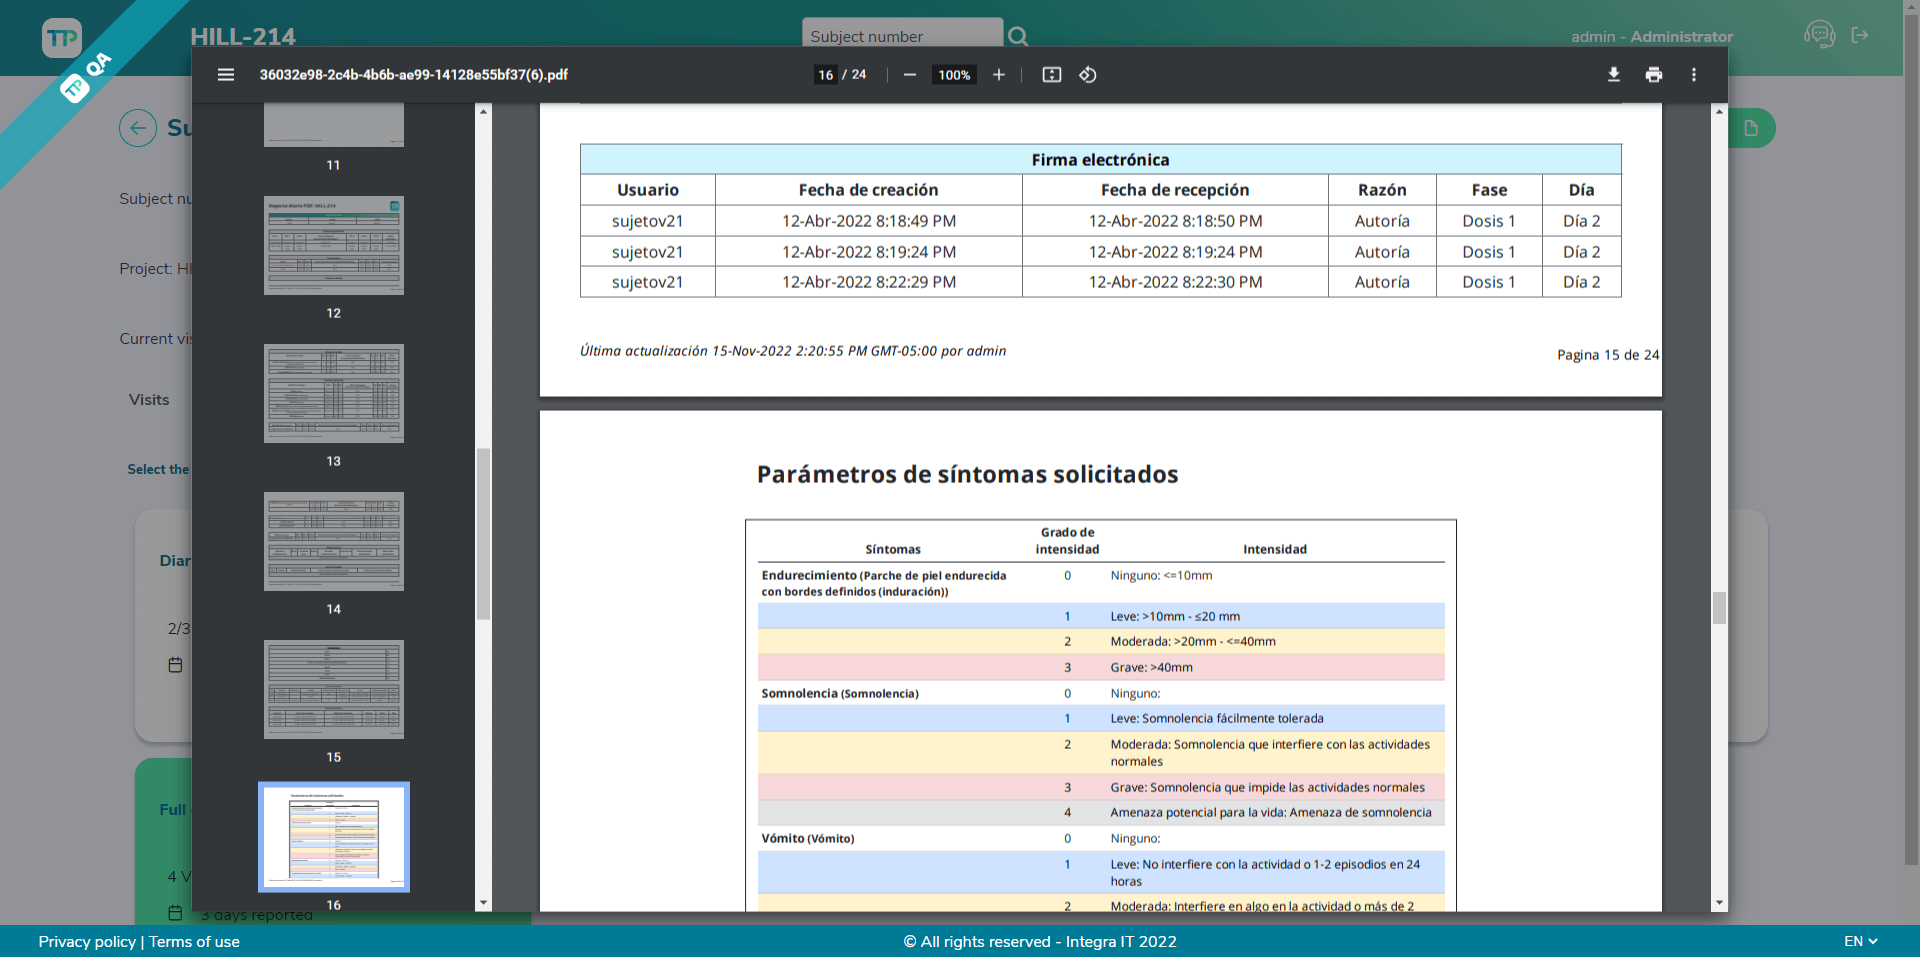Download the PDF file

1614,75
